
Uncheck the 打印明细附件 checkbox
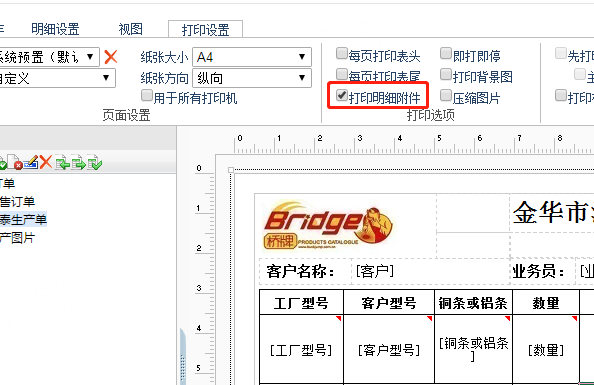[x=342, y=95]
